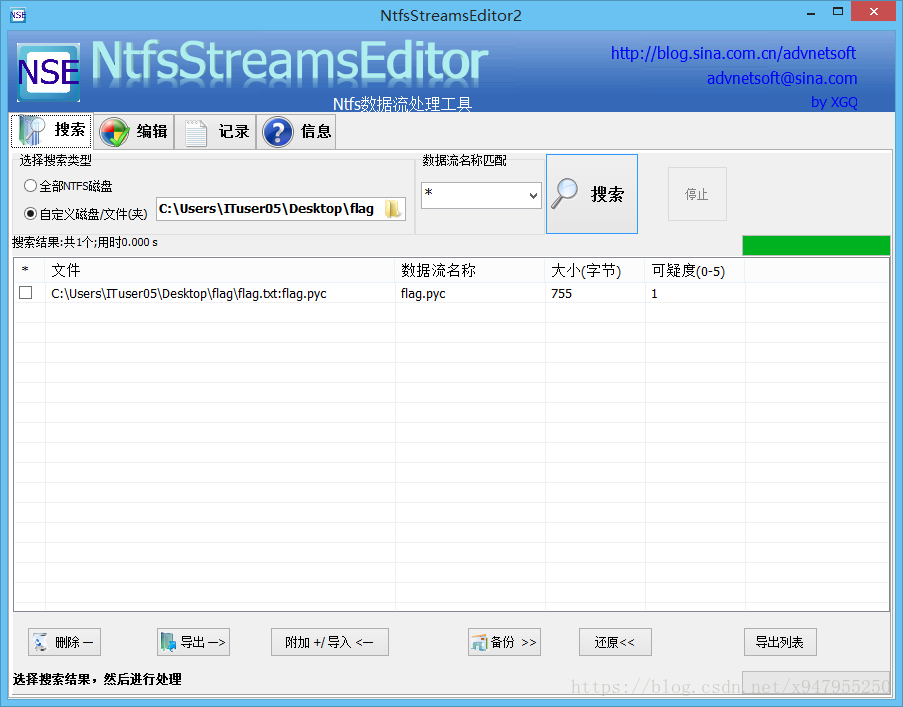Click the NSE icon in the title bar
Viewport: 903px width, 707px height.
pos(18,16)
